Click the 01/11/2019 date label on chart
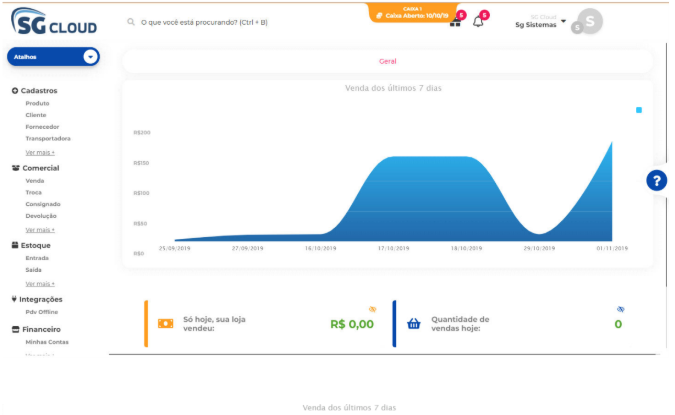This screenshot has height=415, width=675. point(612,248)
